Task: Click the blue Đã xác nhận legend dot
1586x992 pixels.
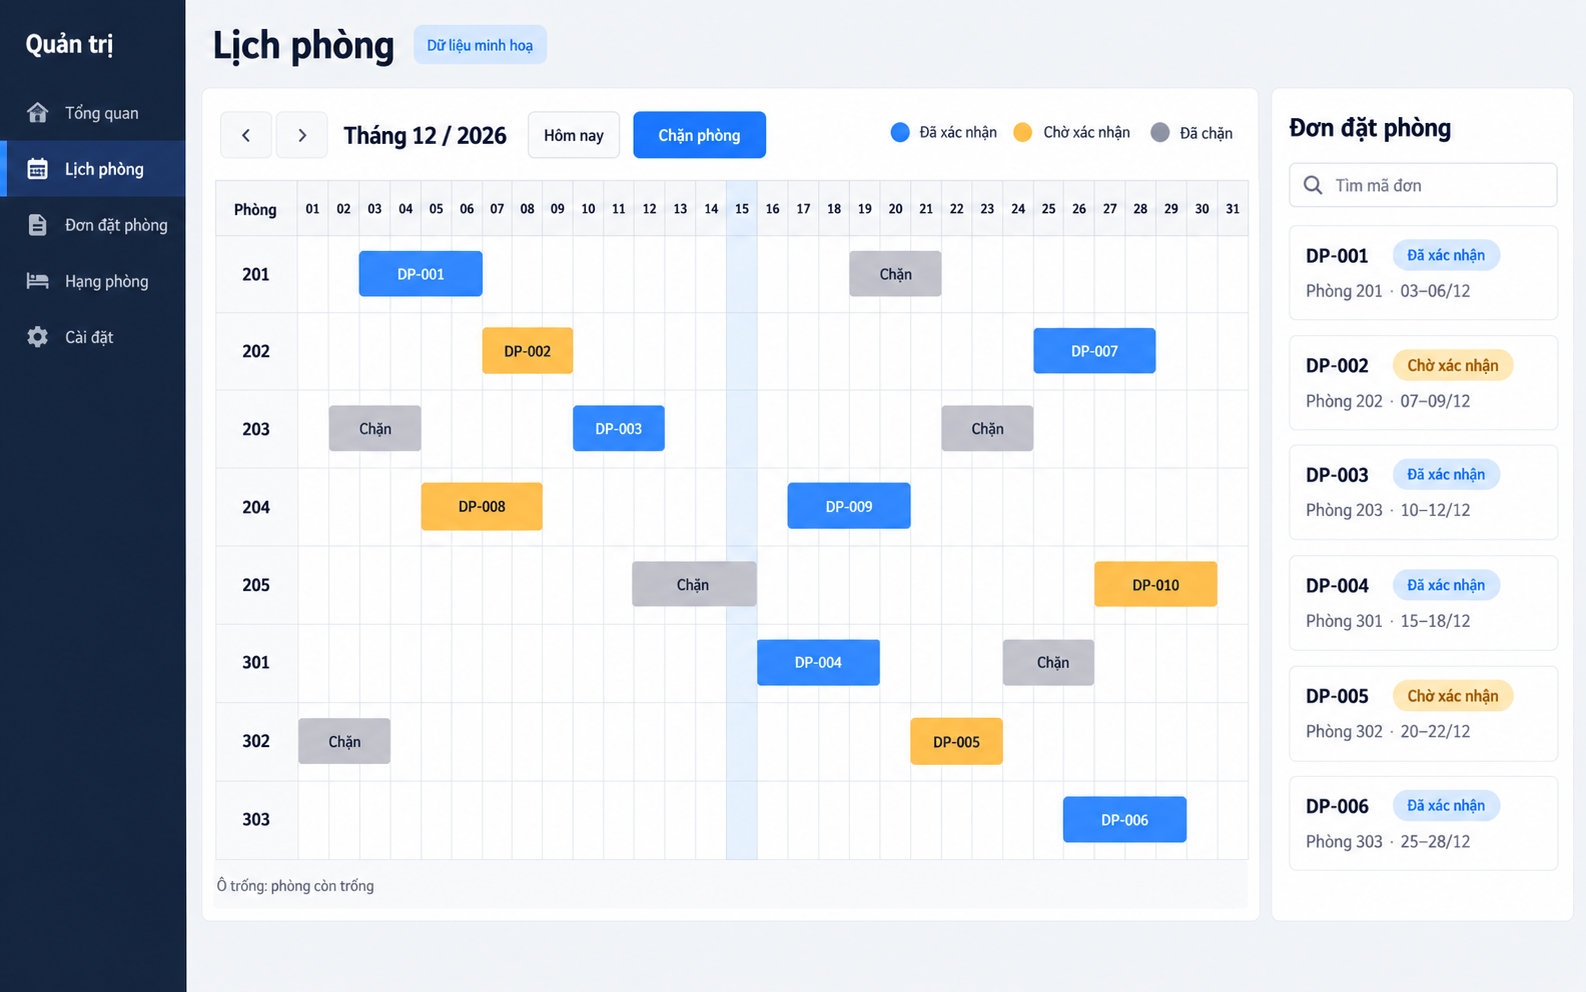Action: 900,132
